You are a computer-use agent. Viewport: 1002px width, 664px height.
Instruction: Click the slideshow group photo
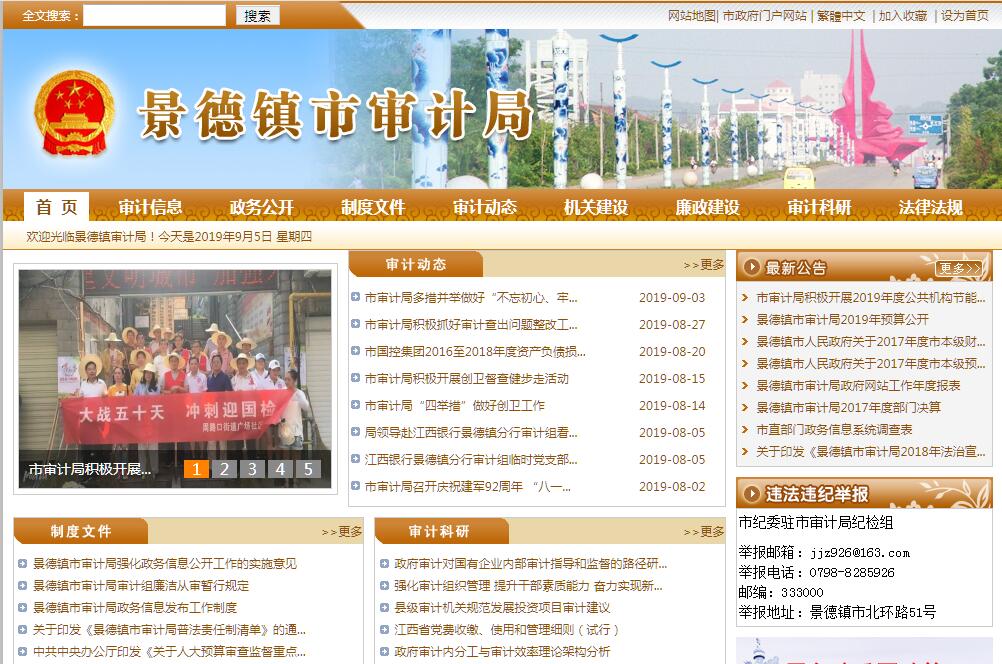174,370
